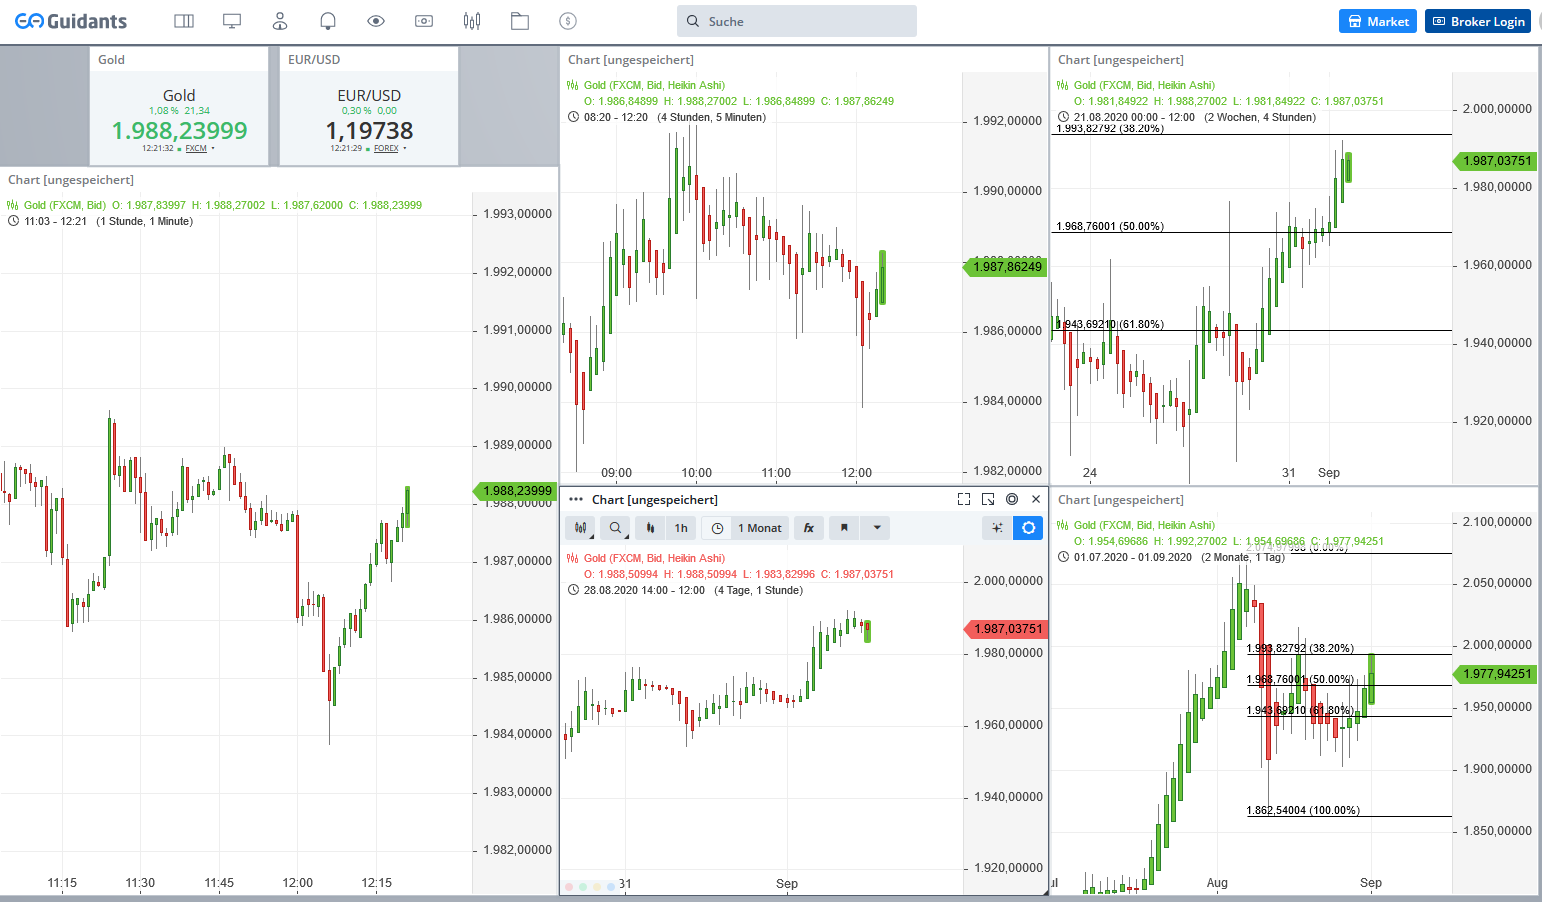This screenshot has height=902, width=1542.
Task: Click the bookmark flag icon in toolbar
Action: pos(844,528)
